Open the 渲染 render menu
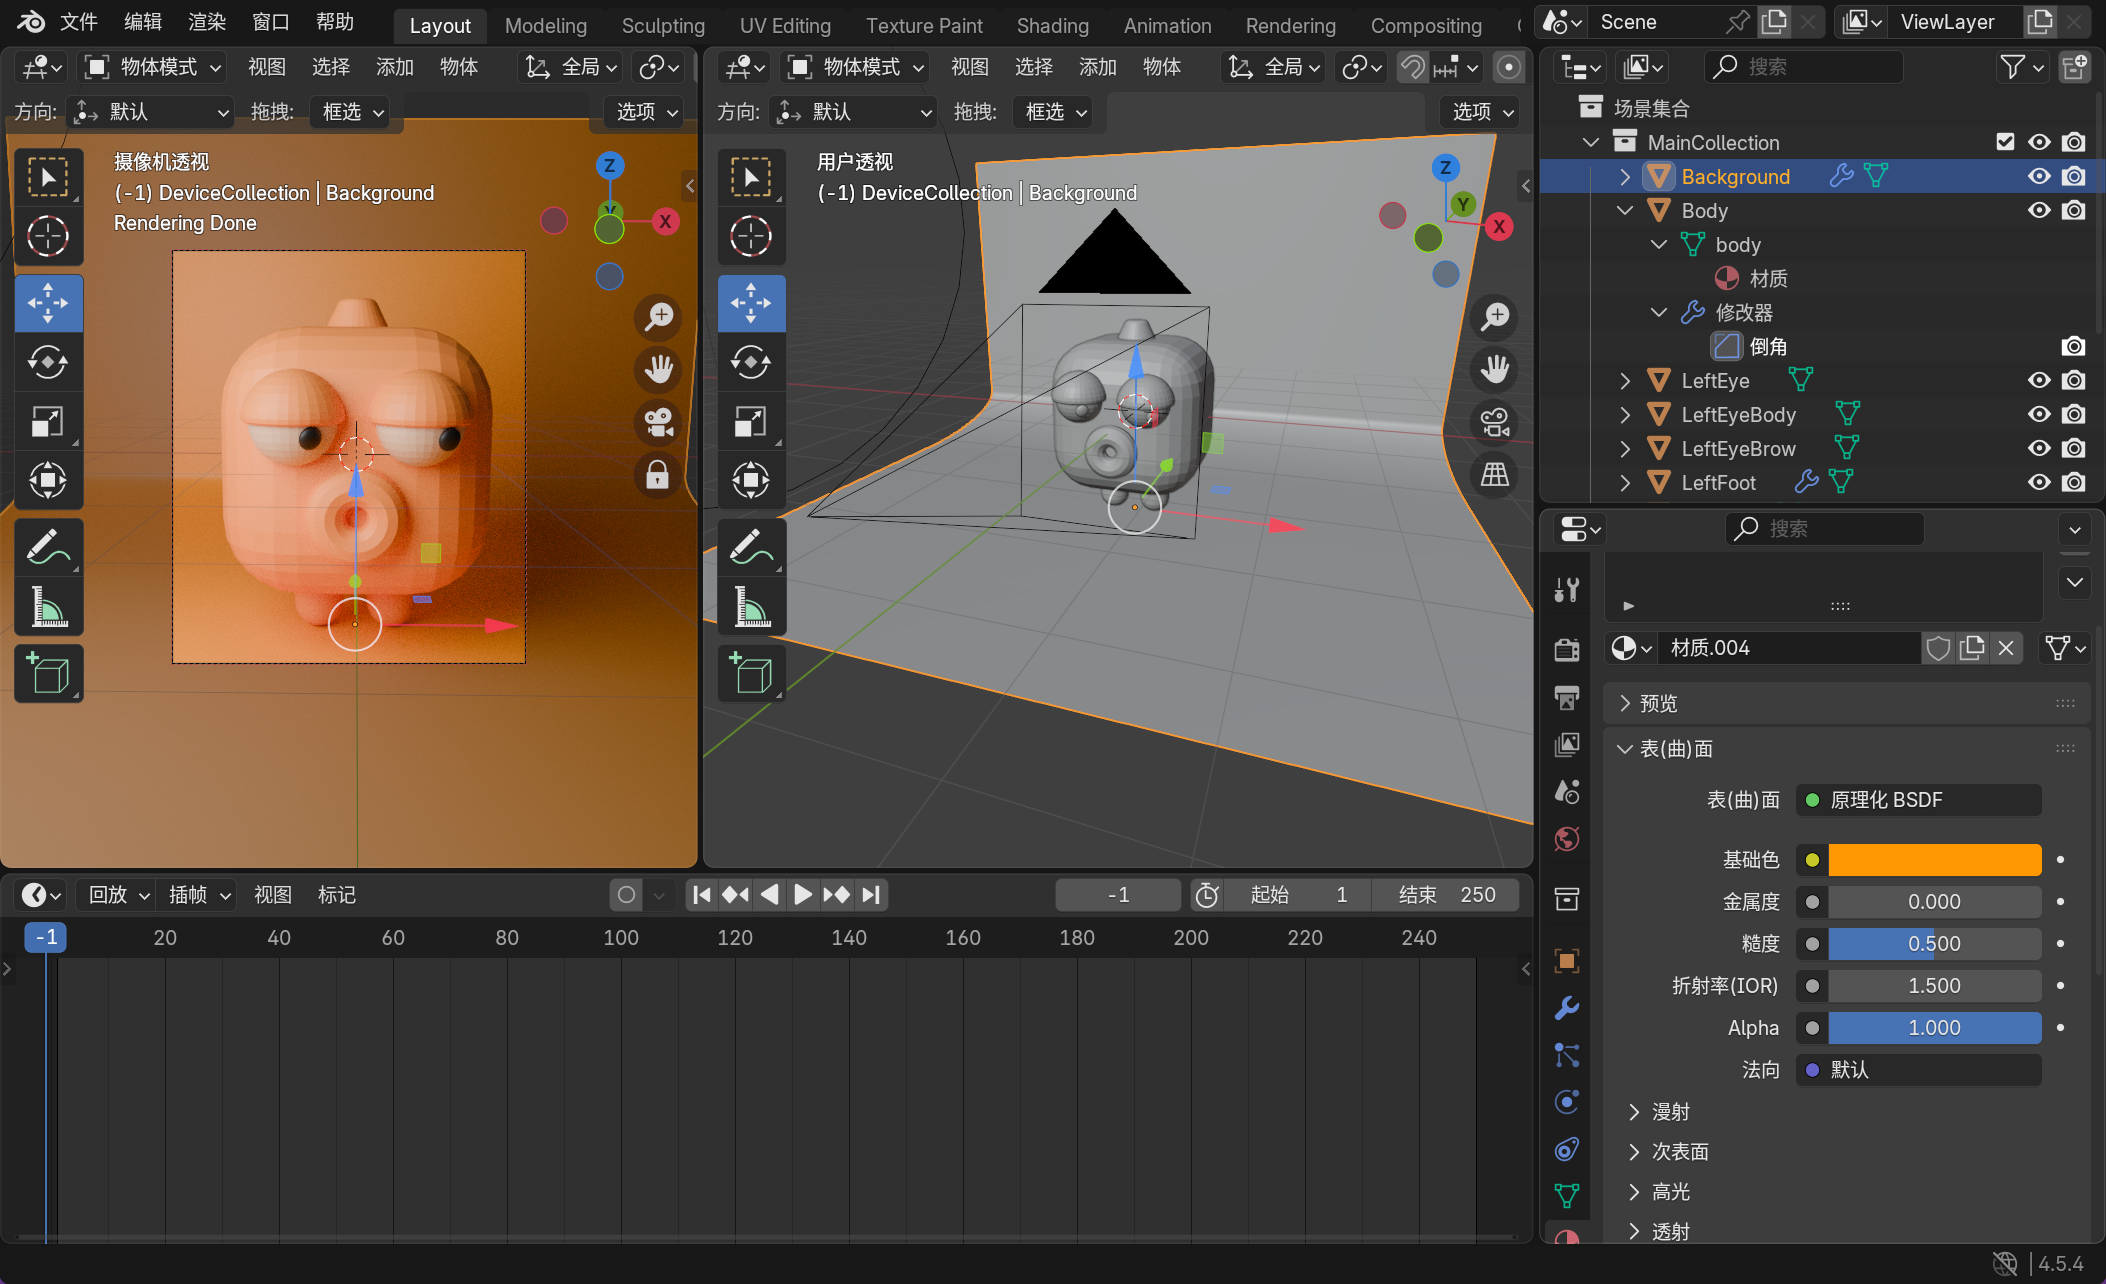This screenshot has width=2106, height=1284. coord(207,22)
